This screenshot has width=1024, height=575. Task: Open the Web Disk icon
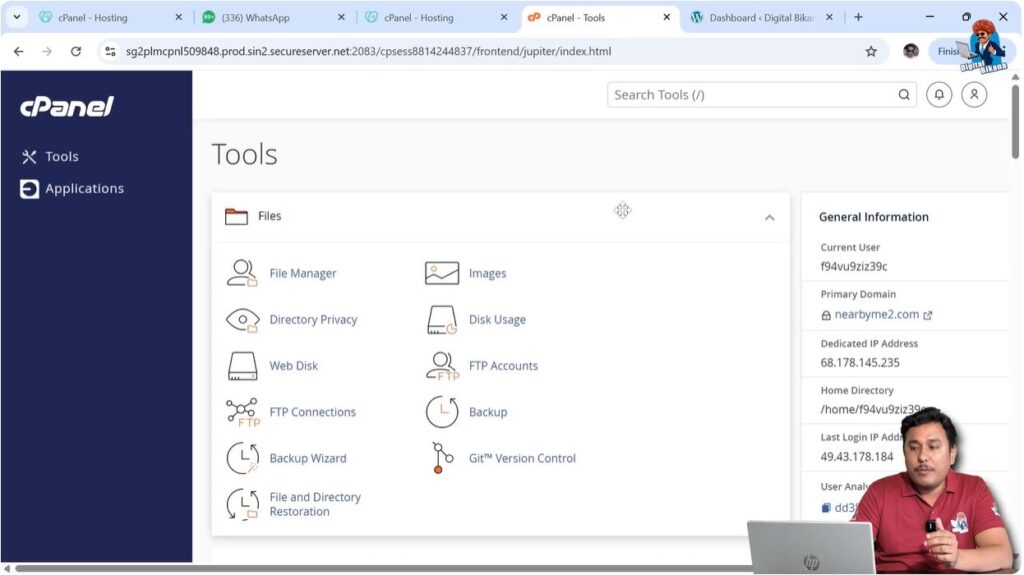pyautogui.click(x=242, y=366)
